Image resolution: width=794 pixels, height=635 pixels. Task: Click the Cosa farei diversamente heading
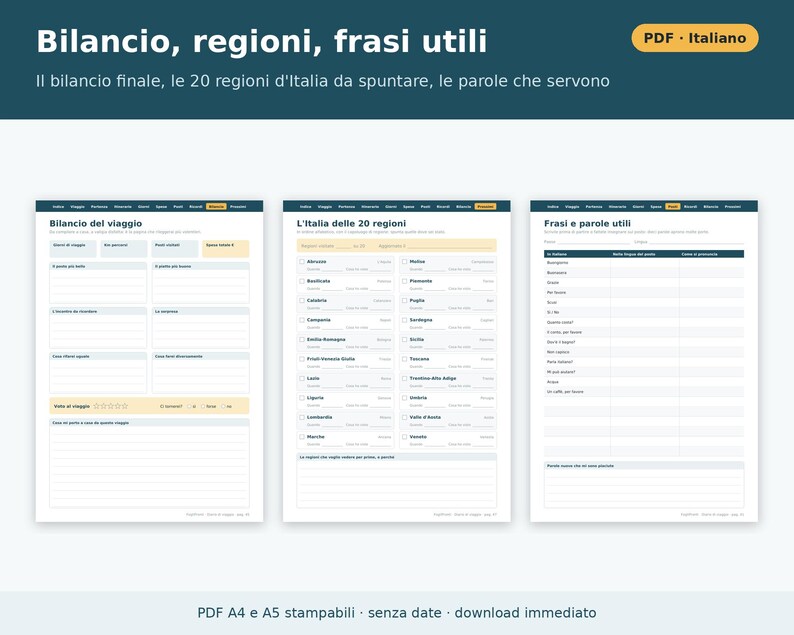(179, 356)
